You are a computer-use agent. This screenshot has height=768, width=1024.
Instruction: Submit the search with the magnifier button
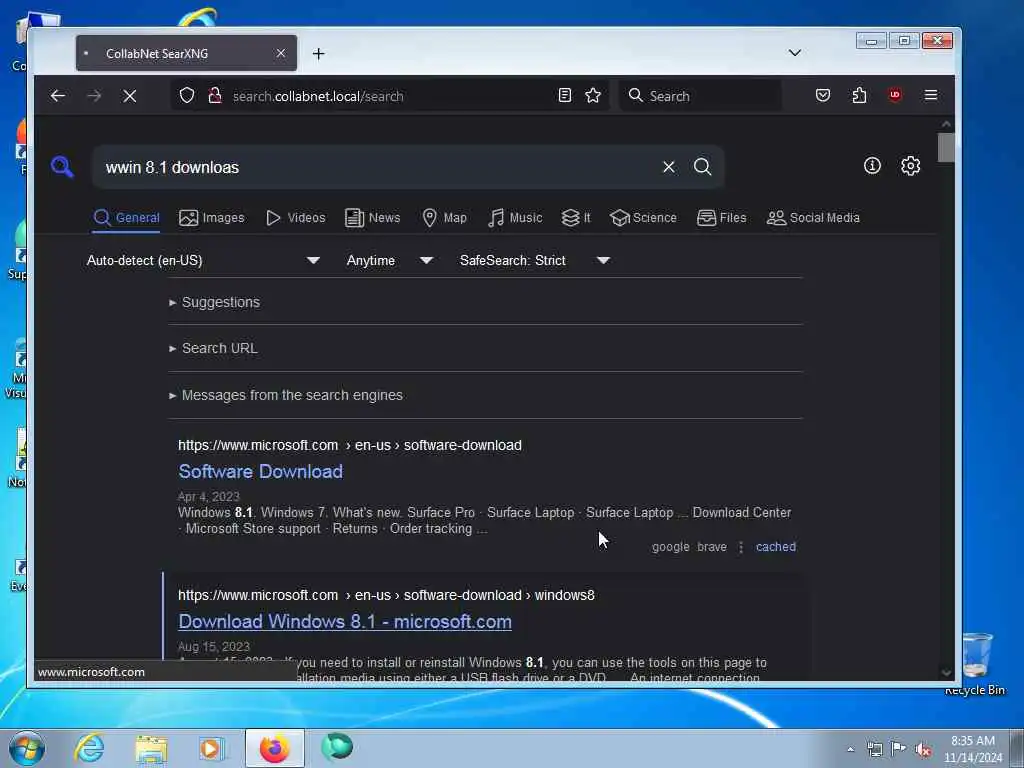click(703, 167)
